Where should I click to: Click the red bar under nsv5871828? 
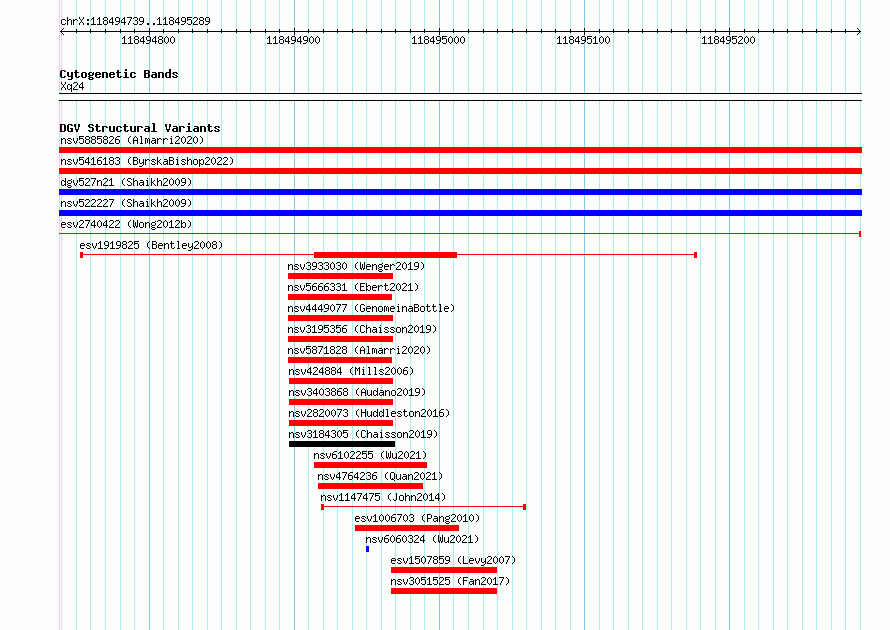click(340, 360)
